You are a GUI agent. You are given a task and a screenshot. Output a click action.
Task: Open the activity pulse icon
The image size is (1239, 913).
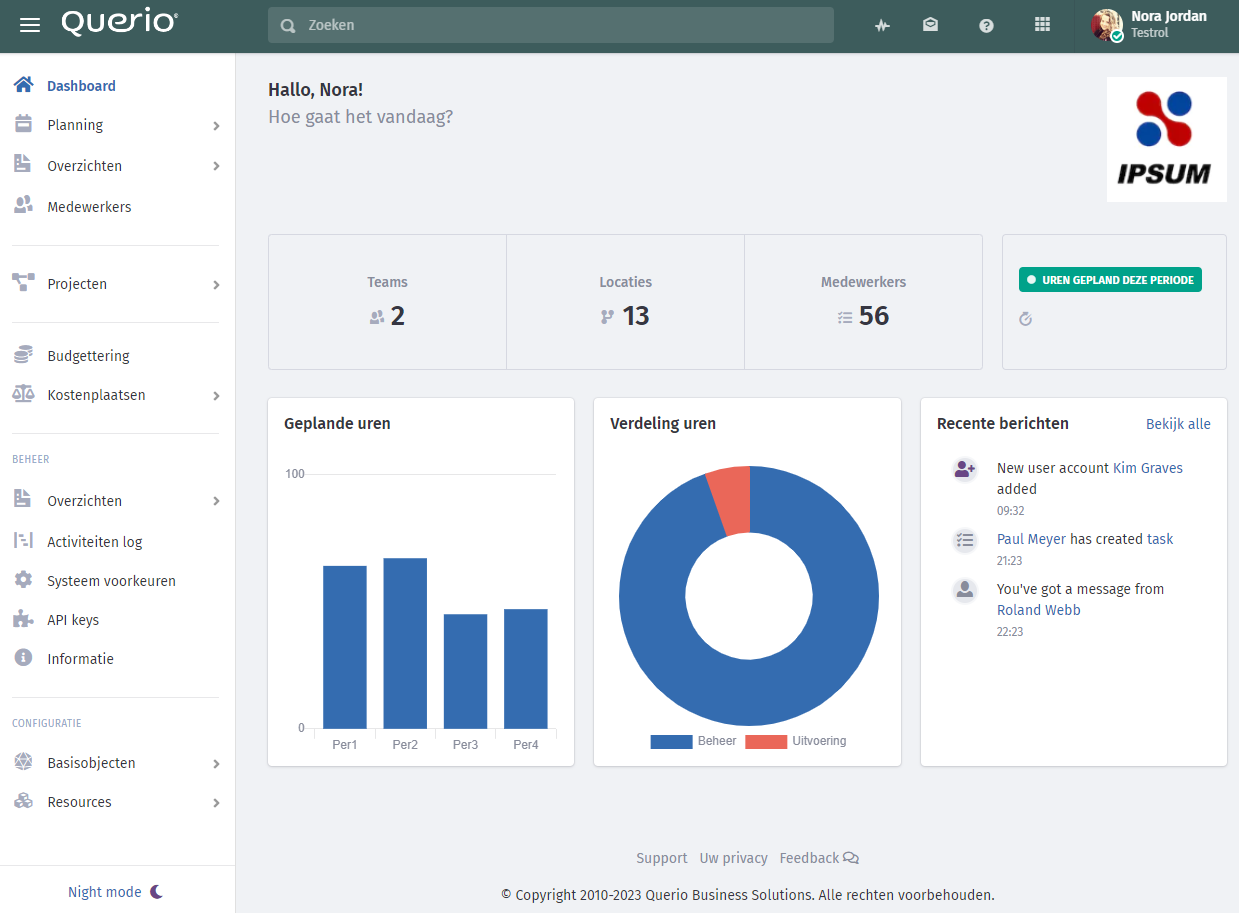(x=882, y=26)
